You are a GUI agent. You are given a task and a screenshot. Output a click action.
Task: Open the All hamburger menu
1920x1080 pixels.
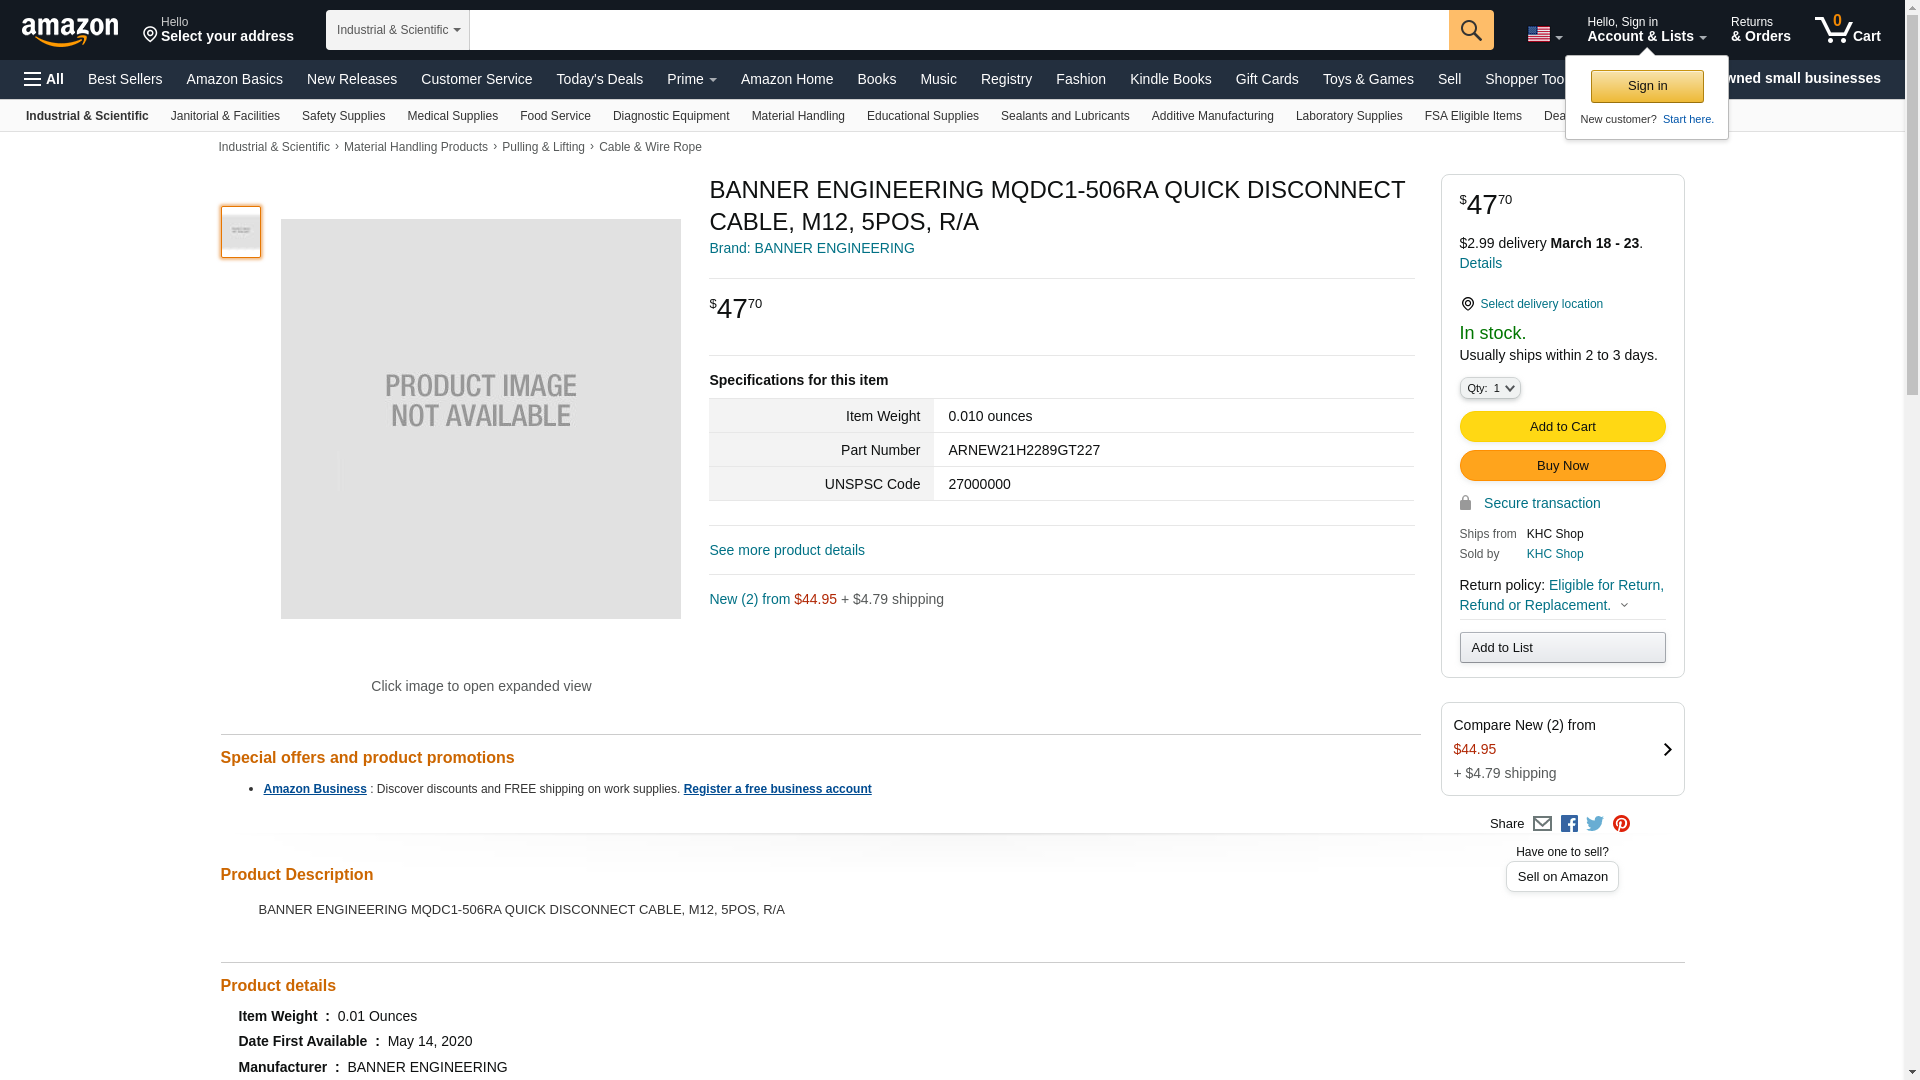(44, 79)
